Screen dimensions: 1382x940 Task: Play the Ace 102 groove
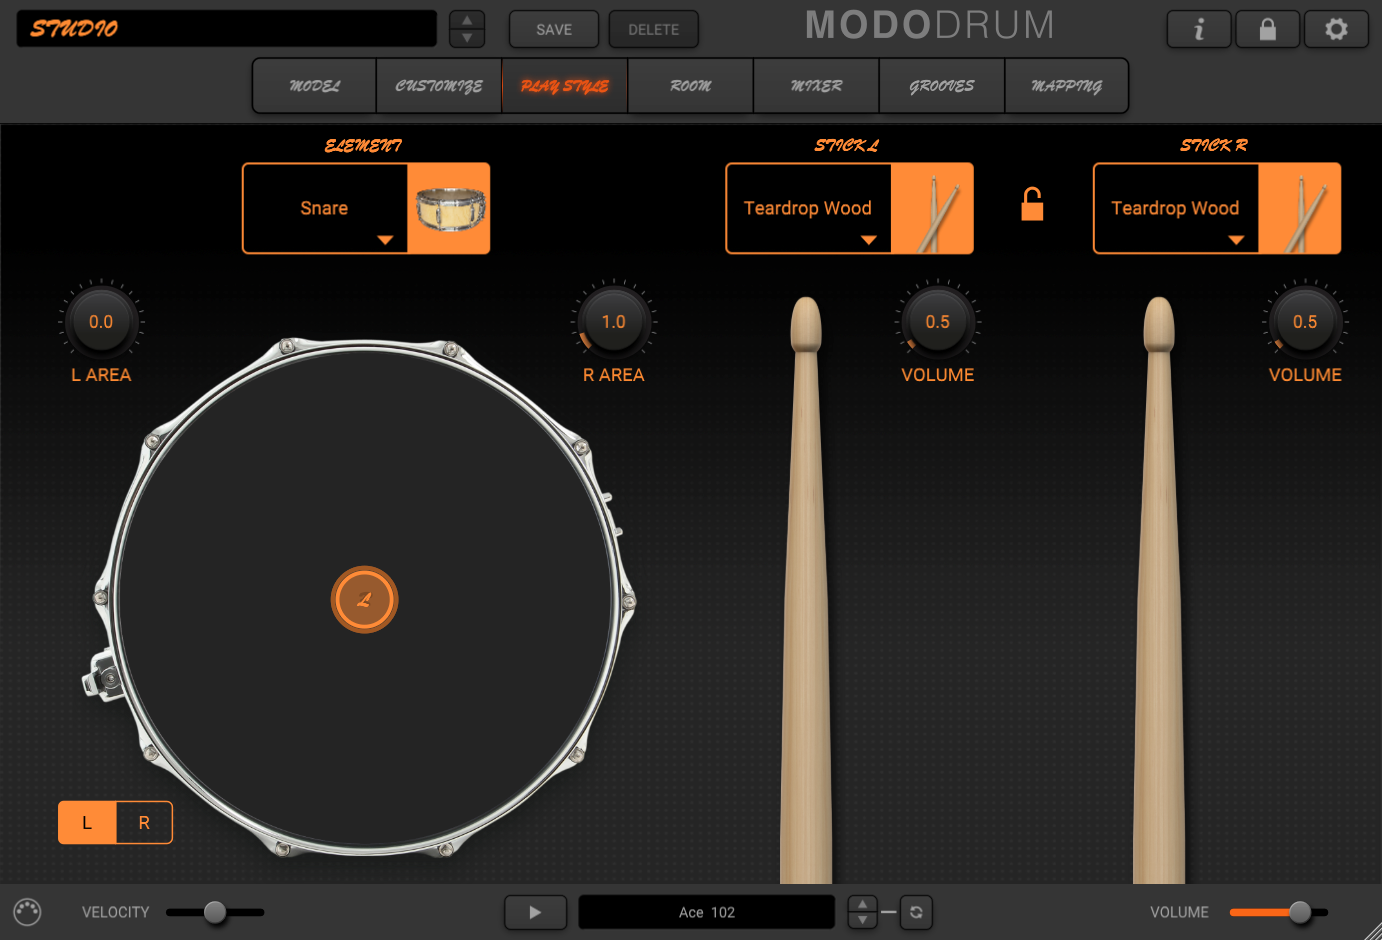click(x=535, y=912)
